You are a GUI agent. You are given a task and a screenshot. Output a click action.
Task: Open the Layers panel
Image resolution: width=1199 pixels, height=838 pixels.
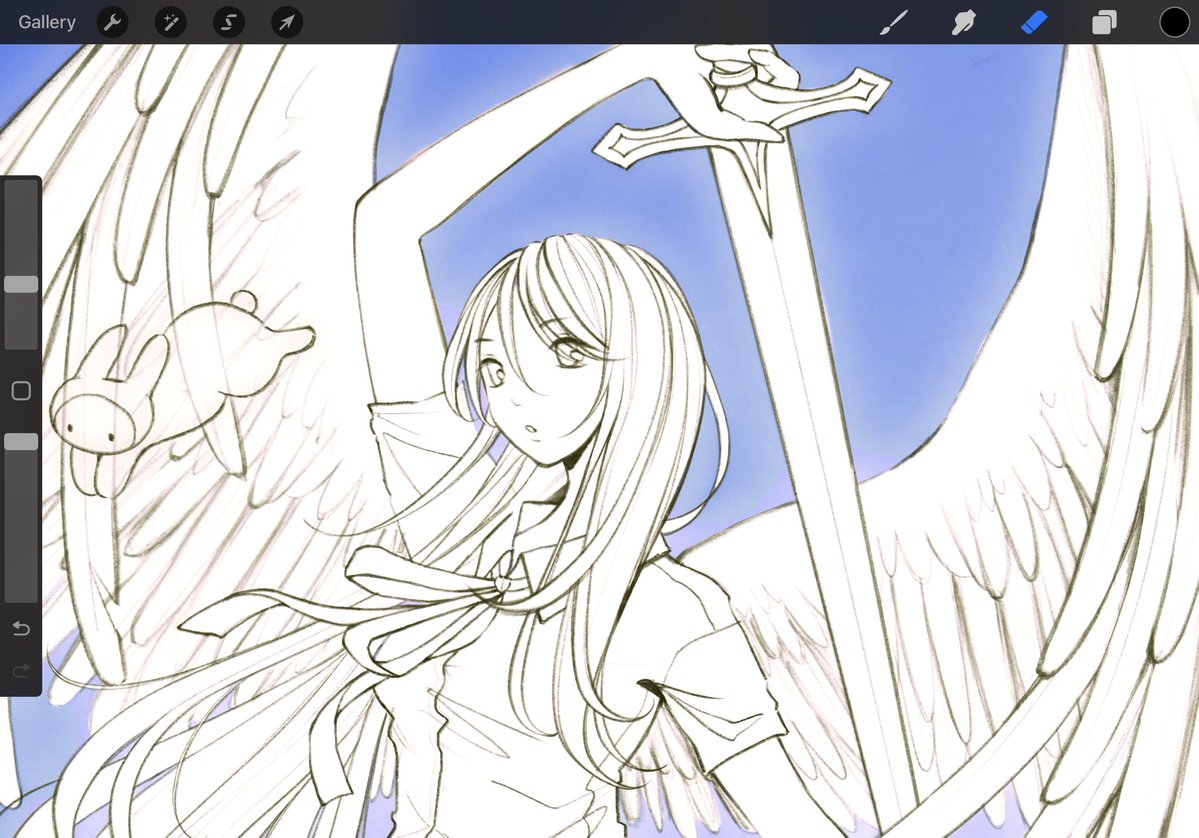click(1104, 22)
